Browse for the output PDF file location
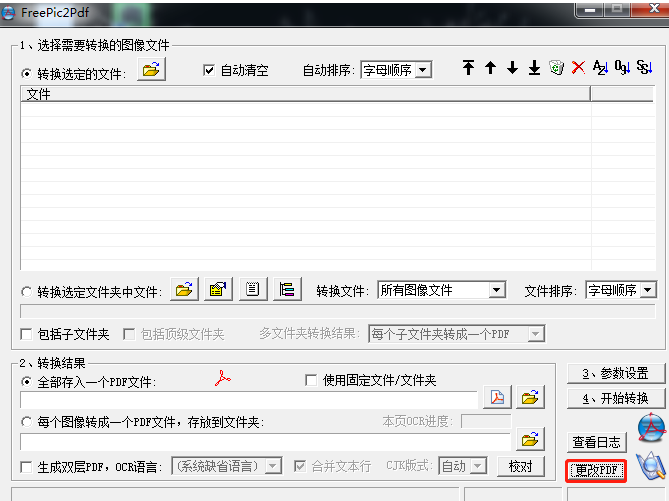Screen dimensions: 669x501 (x=530, y=397)
